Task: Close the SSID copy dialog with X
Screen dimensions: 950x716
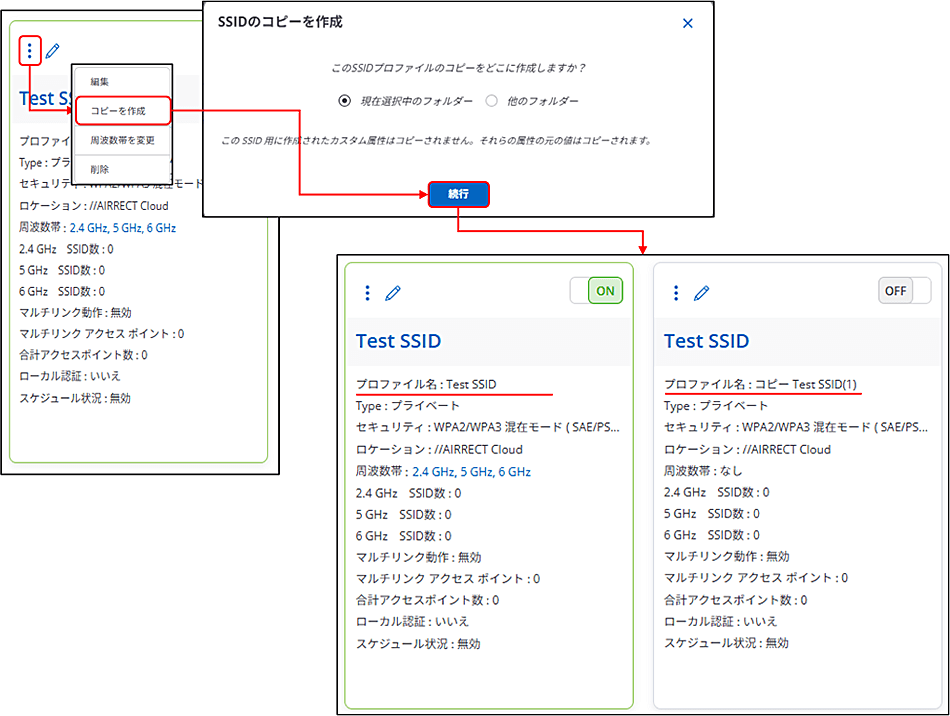Action: point(687,23)
